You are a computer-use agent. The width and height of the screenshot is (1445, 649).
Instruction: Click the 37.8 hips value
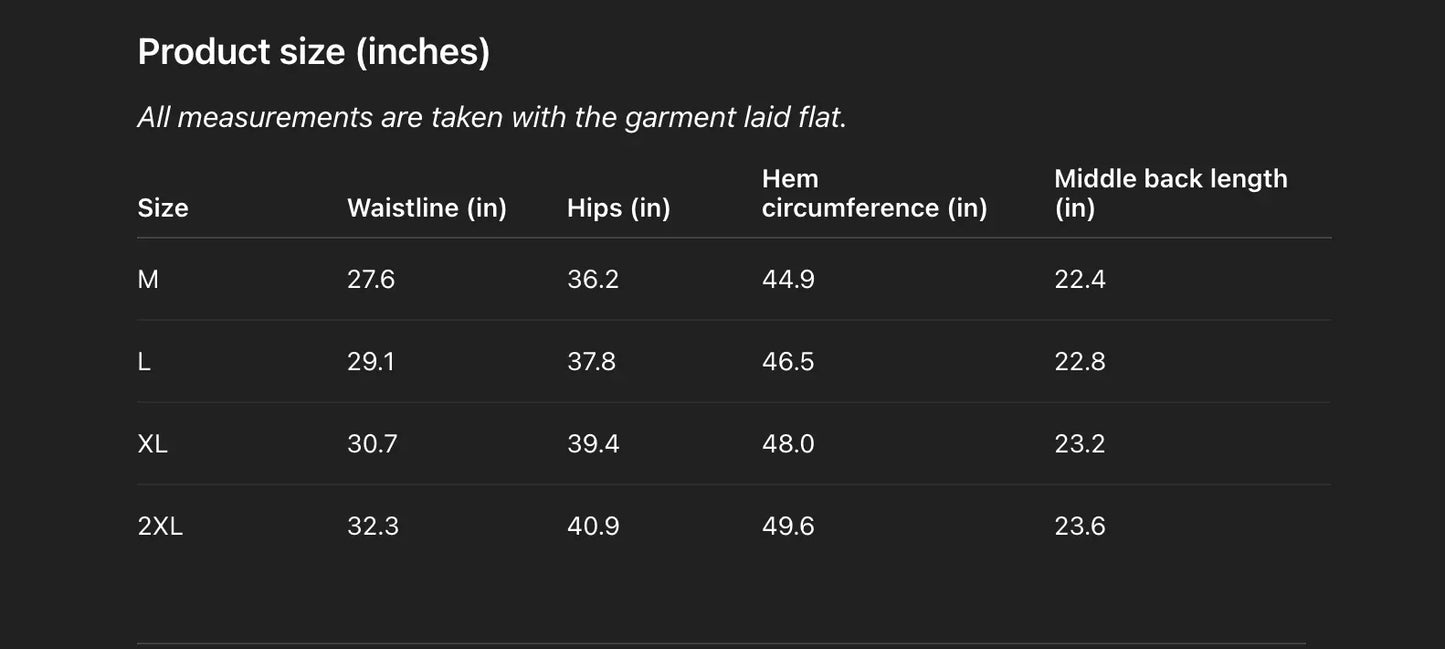pyautogui.click(x=591, y=361)
